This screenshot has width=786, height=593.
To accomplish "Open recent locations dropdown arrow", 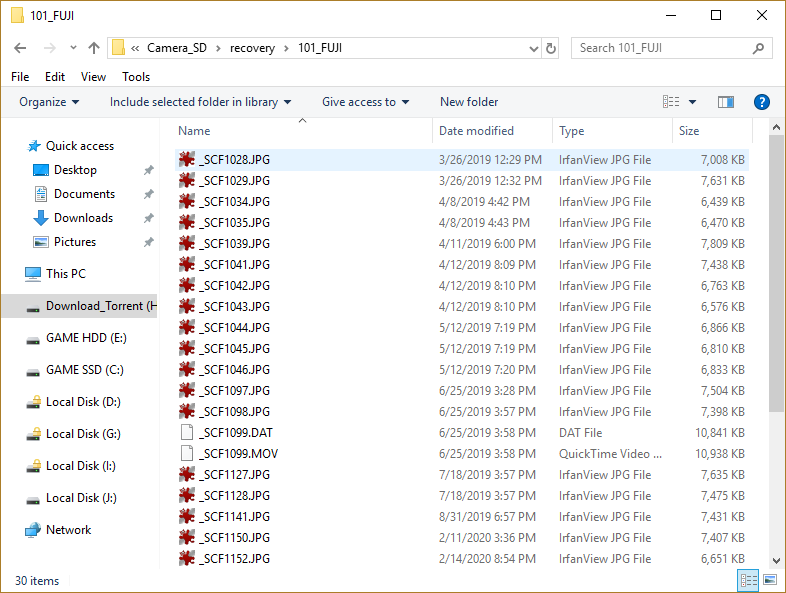I will [73, 48].
